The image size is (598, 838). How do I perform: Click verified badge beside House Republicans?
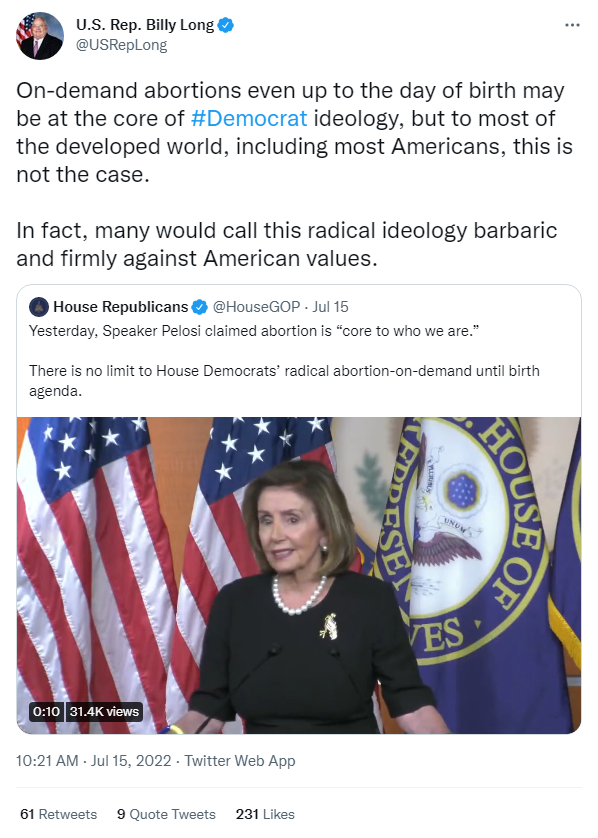[x=199, y=307]
